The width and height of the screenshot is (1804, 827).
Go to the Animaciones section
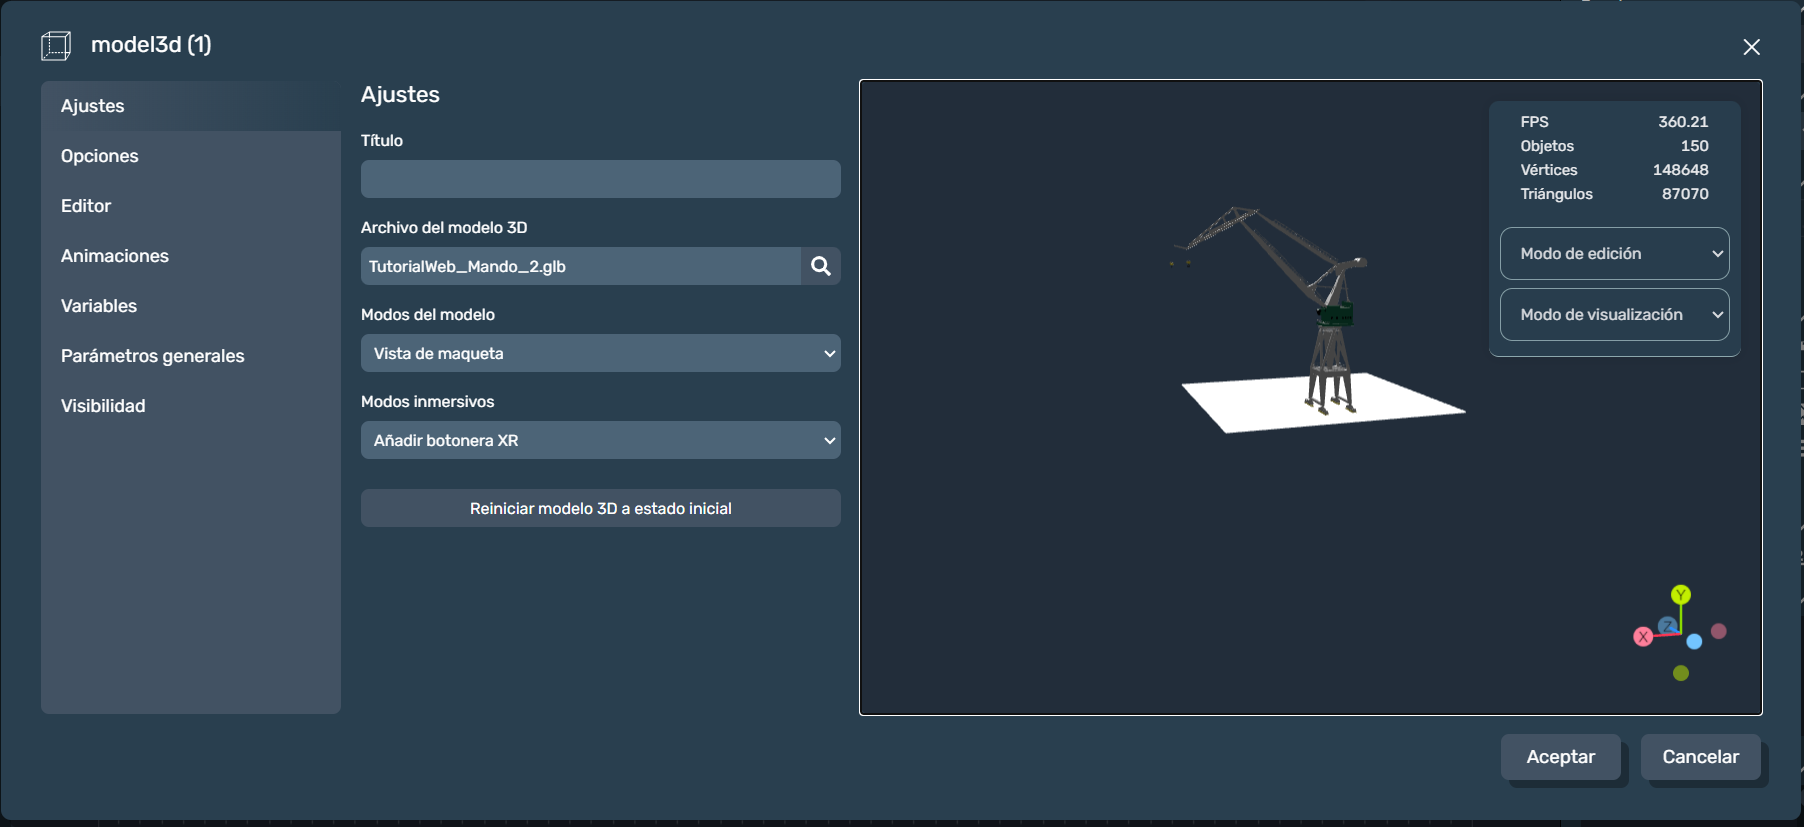tap(191, 256)
